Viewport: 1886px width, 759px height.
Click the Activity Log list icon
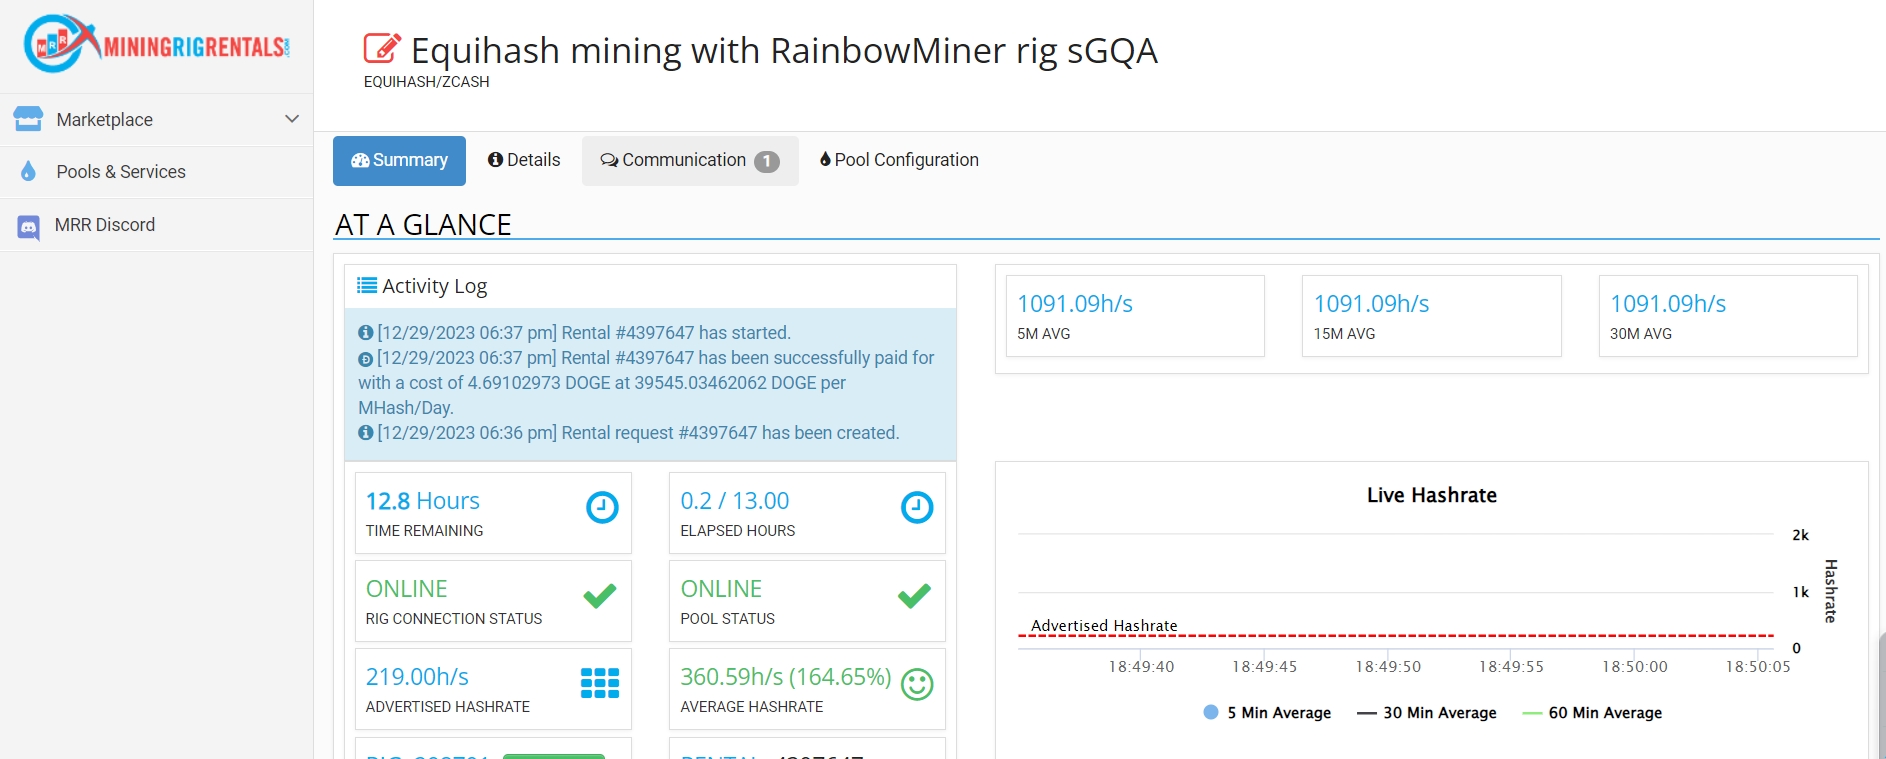click(367, 285)
